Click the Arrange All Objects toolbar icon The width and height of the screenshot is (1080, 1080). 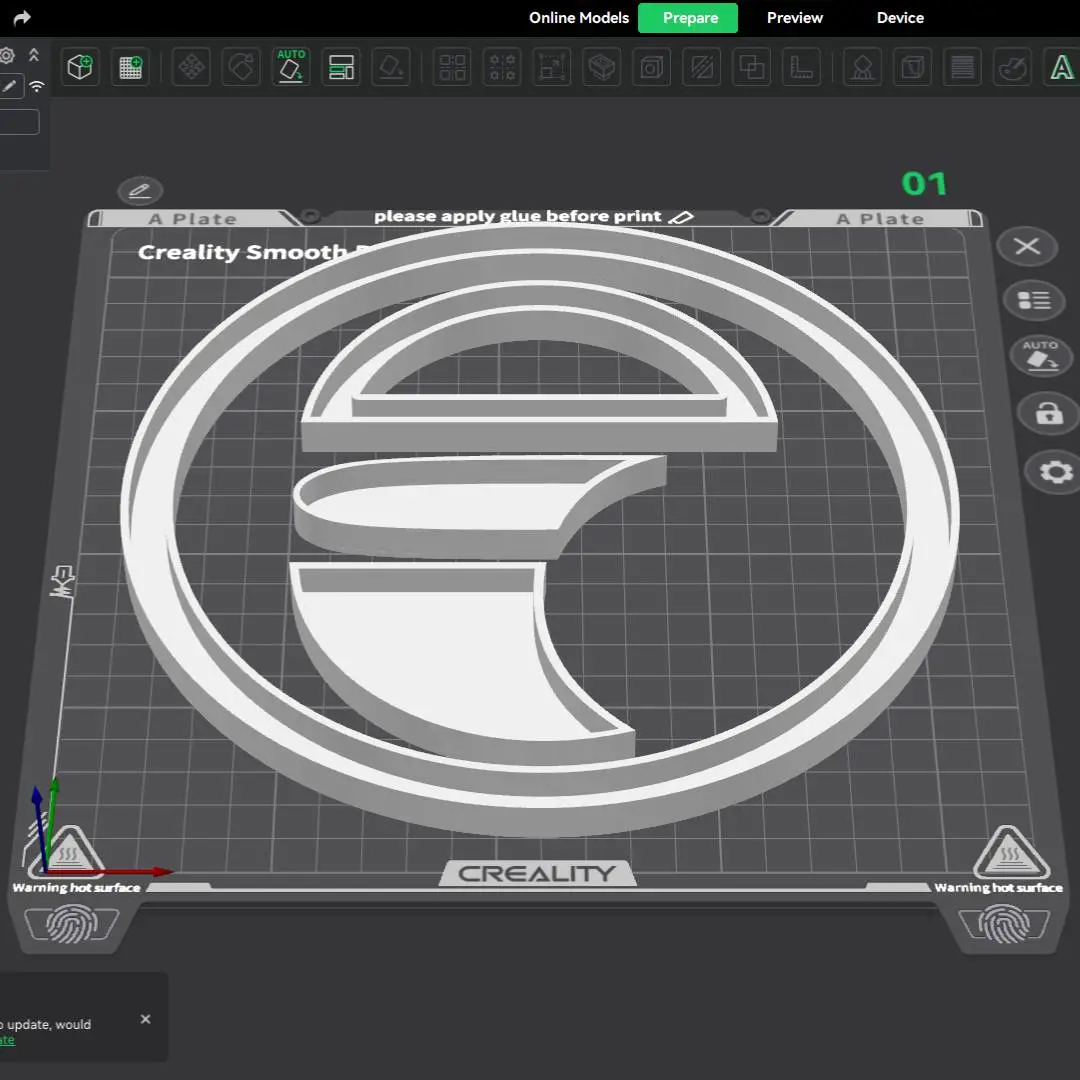point(342,67)
